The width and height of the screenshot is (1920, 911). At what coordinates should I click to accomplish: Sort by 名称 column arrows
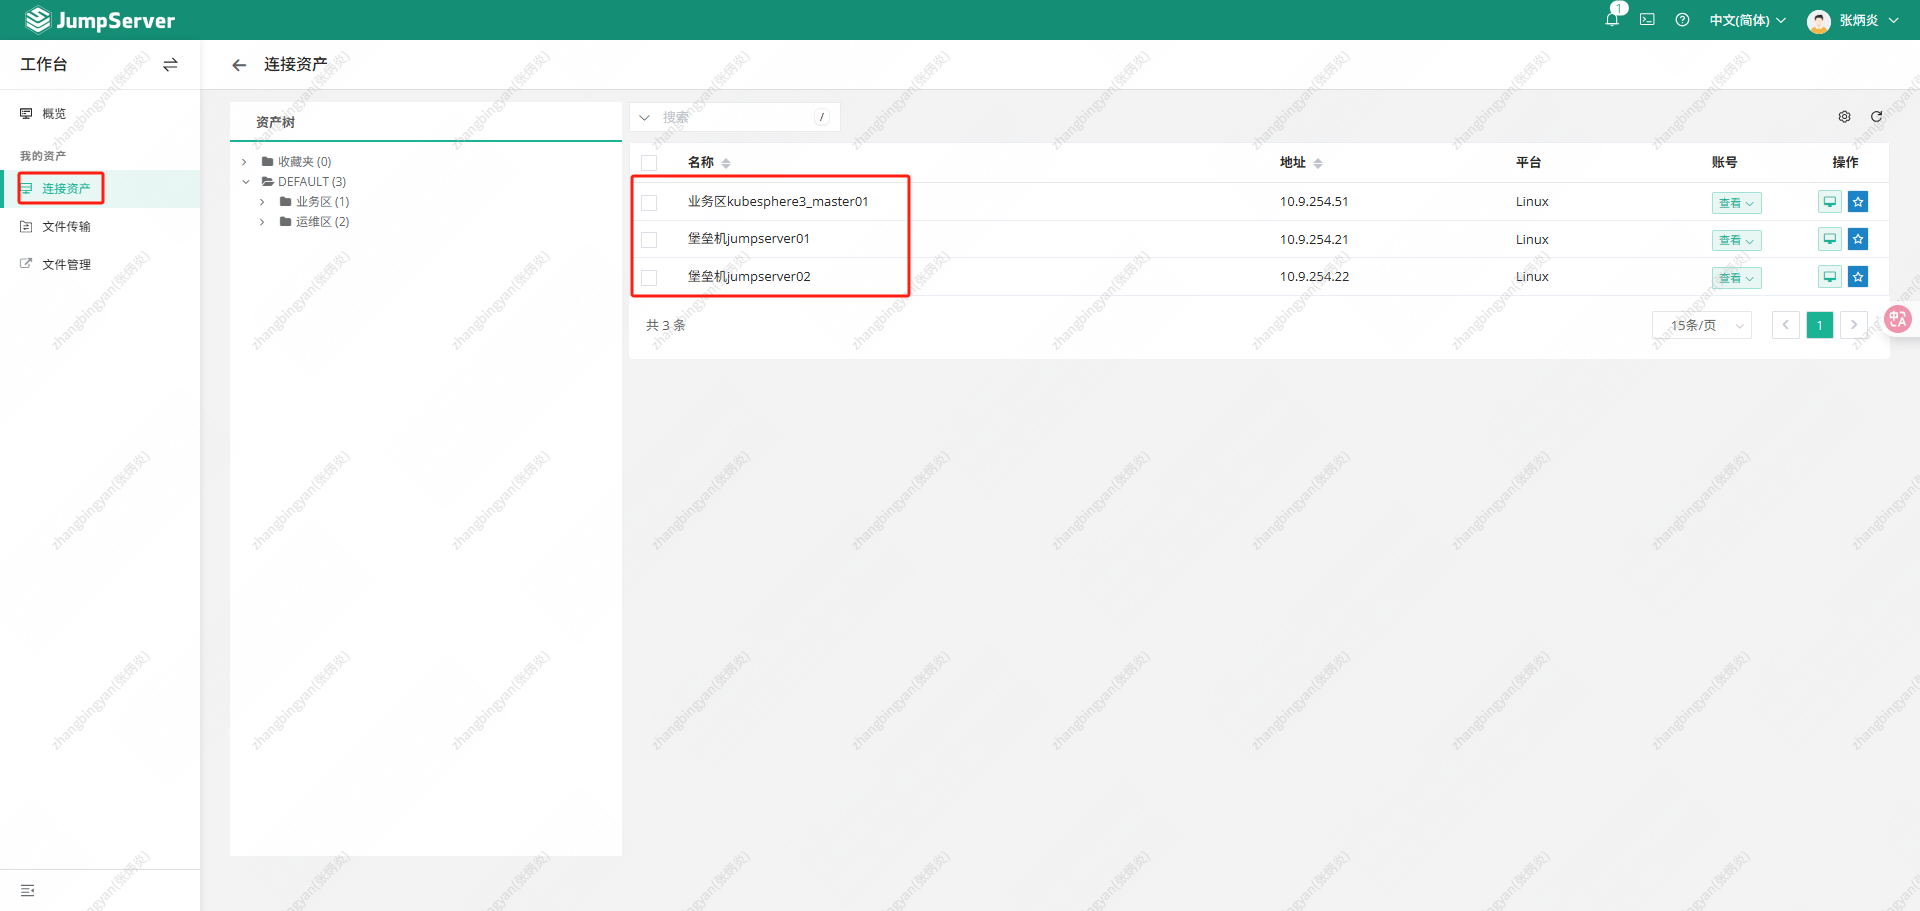click(x=726, y=163)
